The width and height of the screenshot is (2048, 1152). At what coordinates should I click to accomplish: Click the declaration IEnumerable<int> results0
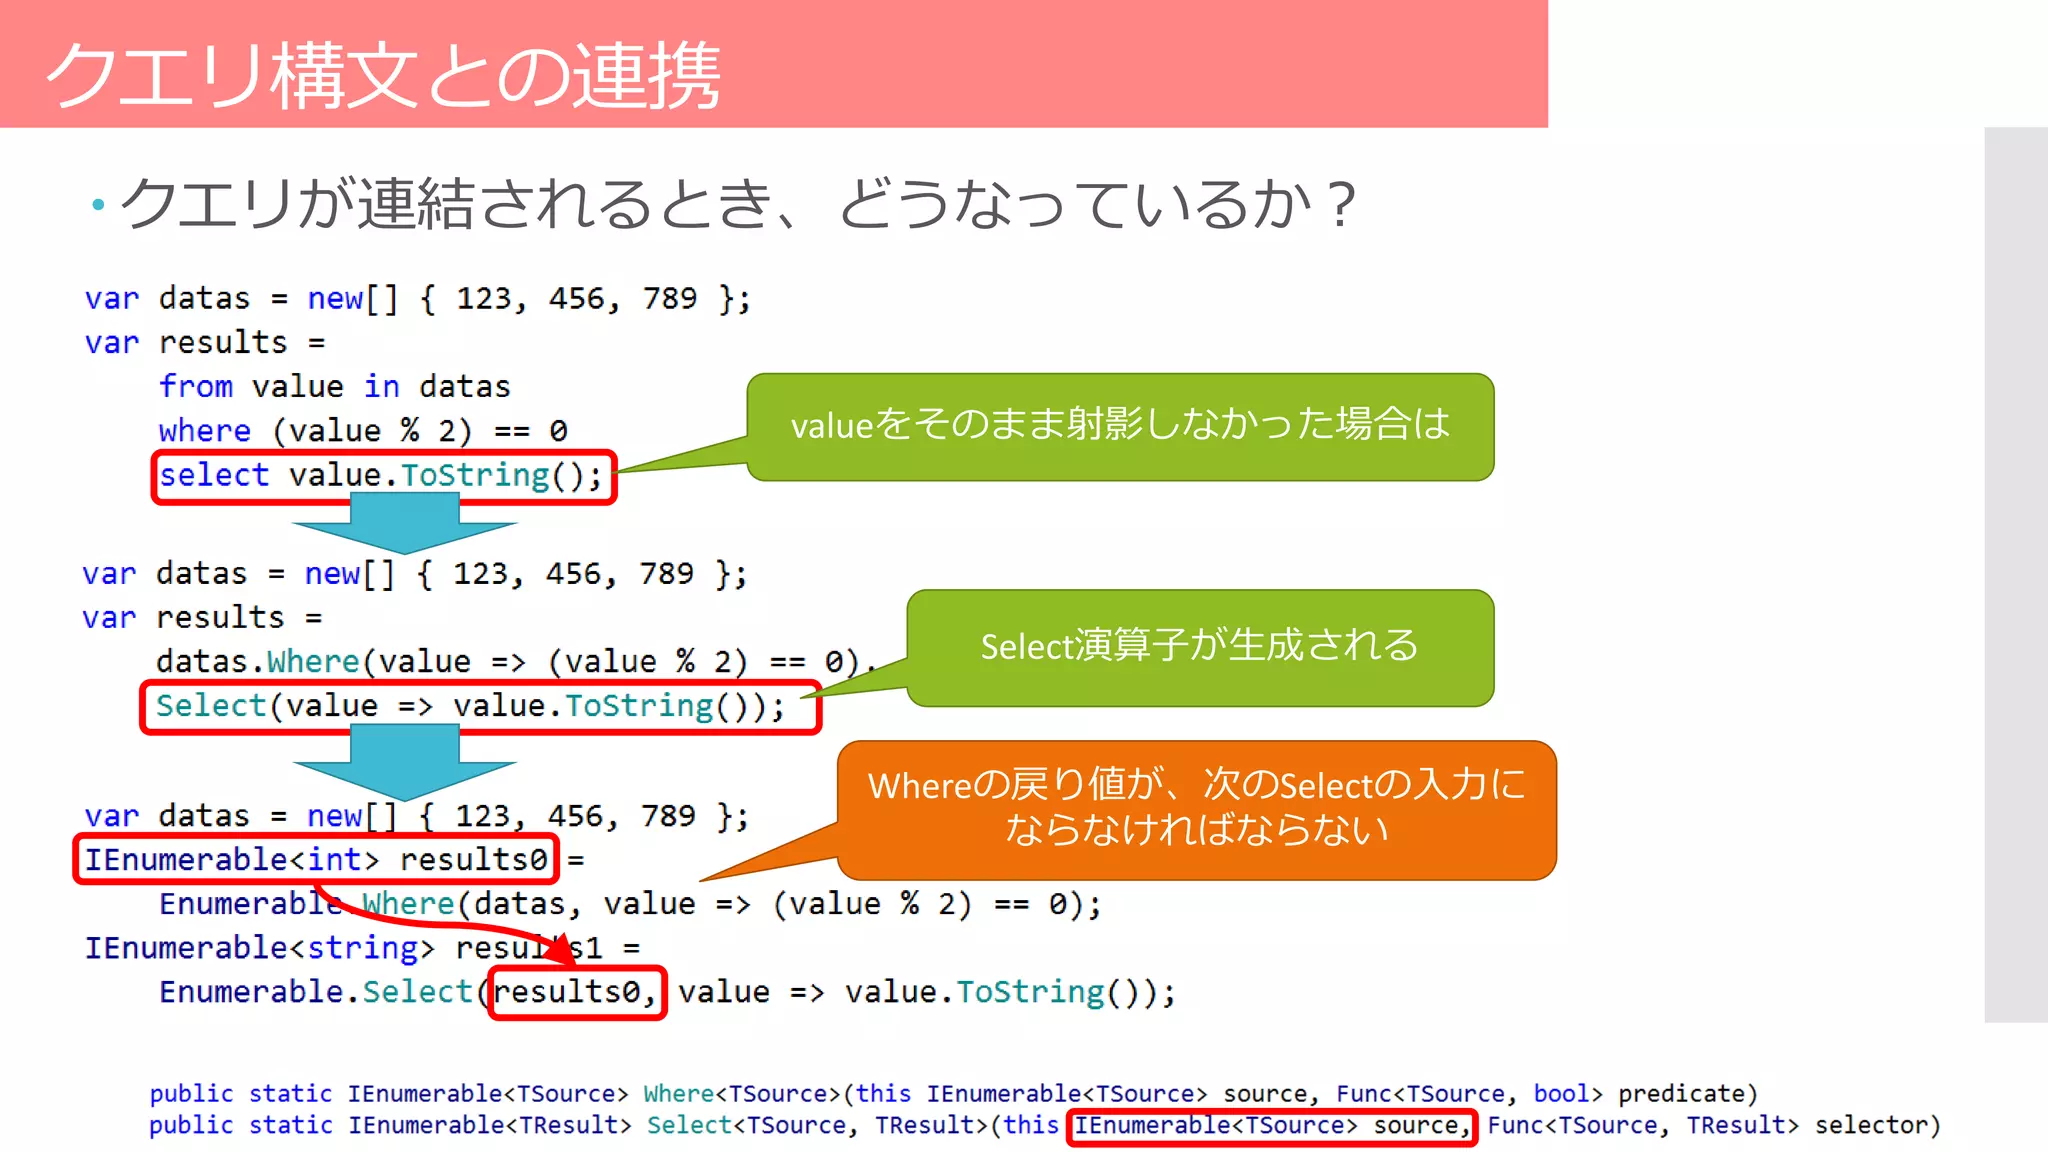coord(316,859)
